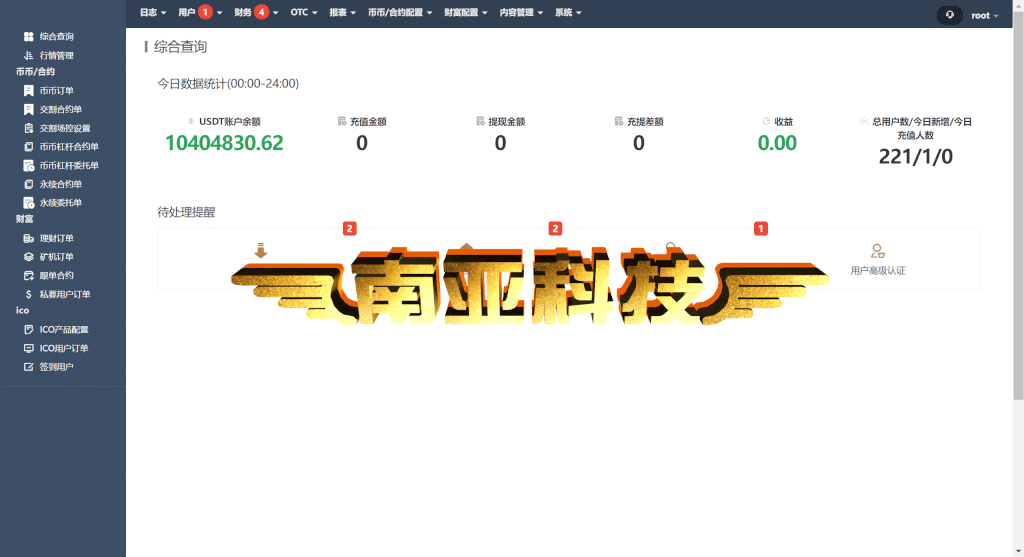Image resolution: width=1024 pixels, height=557 pixels.
Task: Click the ICO用户订单 monitor icon
Action: pyautogui.click(x=29, y=348)
